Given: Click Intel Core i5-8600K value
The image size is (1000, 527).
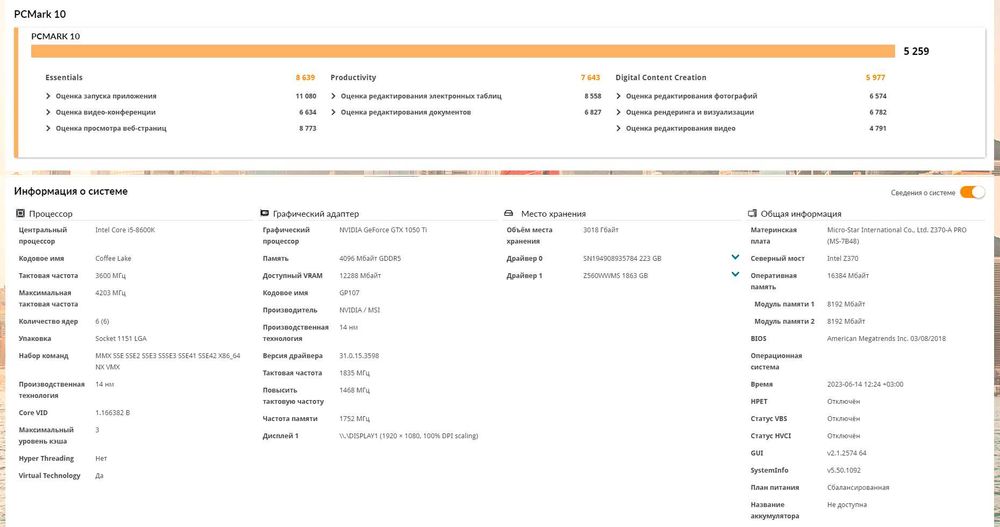Looking at the screenshot, I should tap(125, 230).
